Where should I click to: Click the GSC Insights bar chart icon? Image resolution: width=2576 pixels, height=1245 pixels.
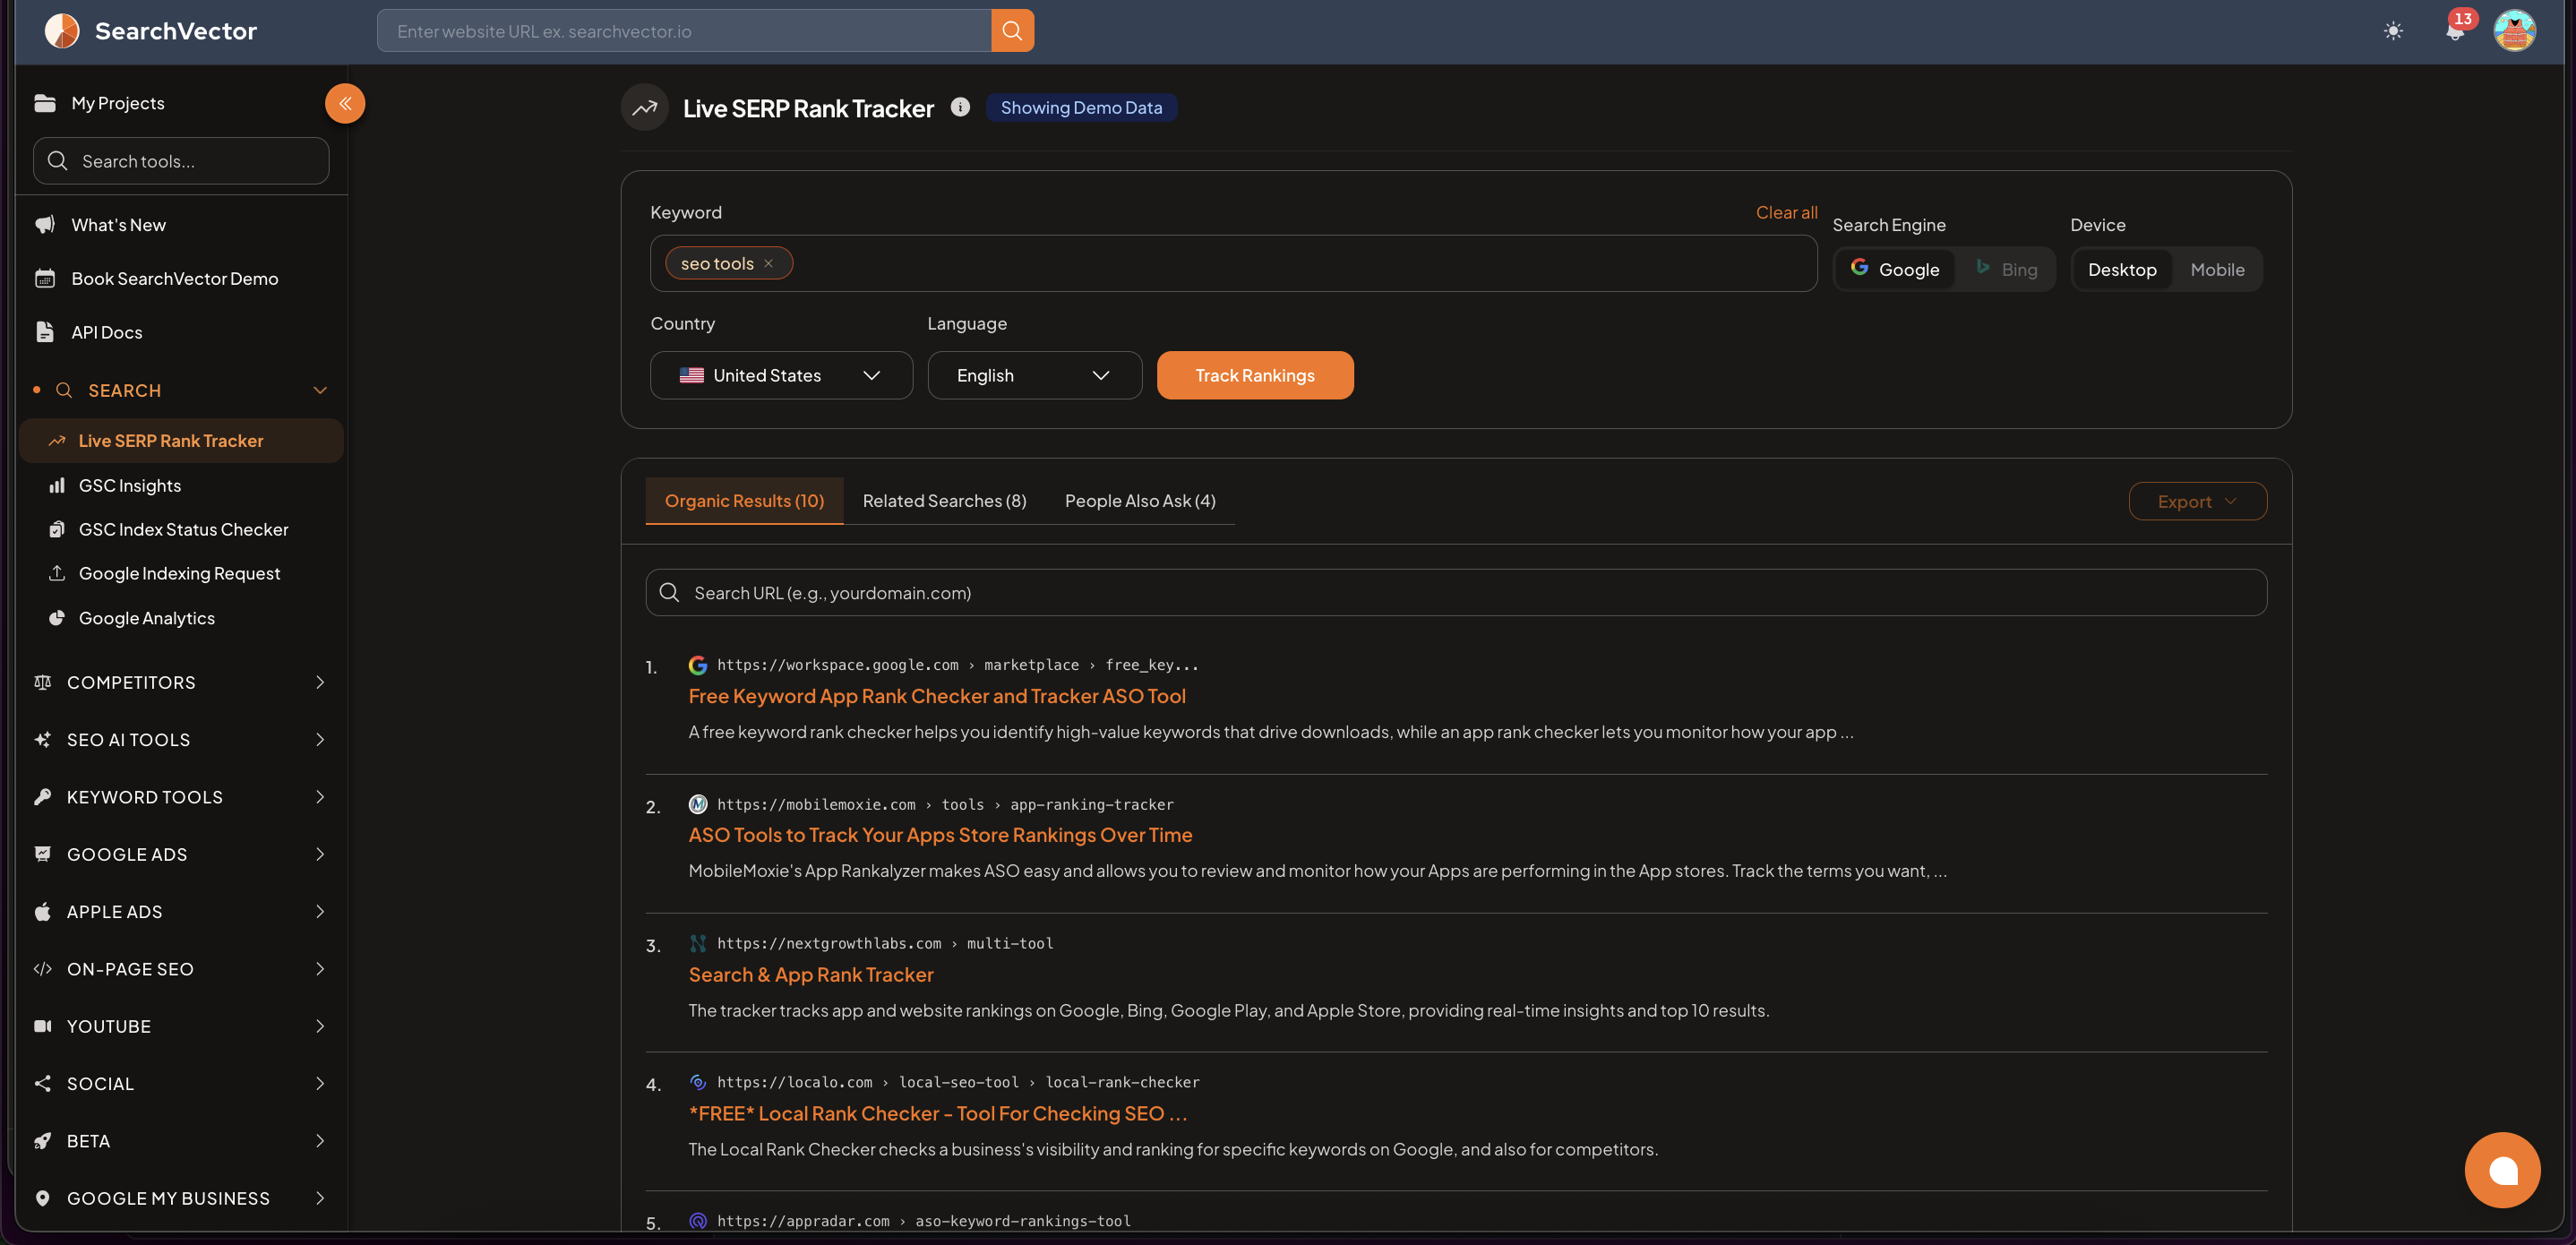57,485
